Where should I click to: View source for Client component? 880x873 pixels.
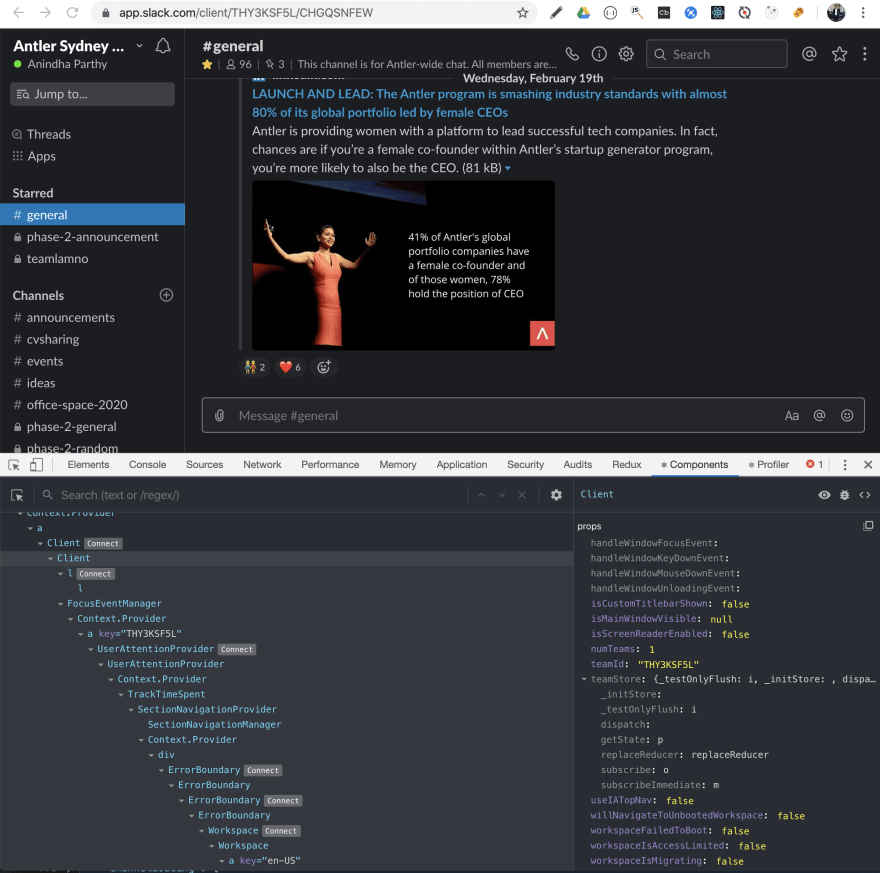[x=865, y=495]
